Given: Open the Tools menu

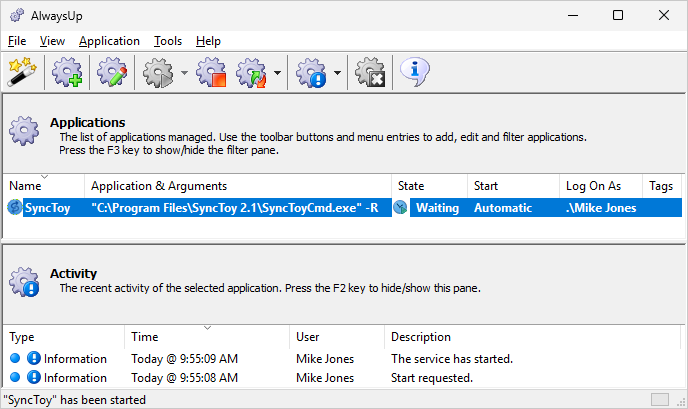Looking at the screenshot, I should (x=168, y=41).
